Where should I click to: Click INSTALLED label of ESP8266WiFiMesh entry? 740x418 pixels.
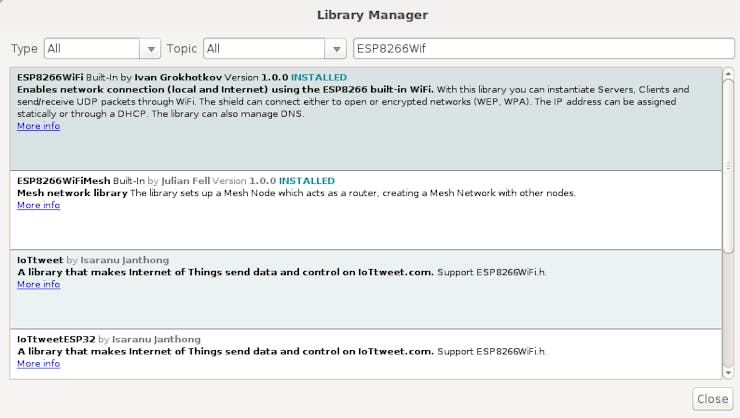307,181
